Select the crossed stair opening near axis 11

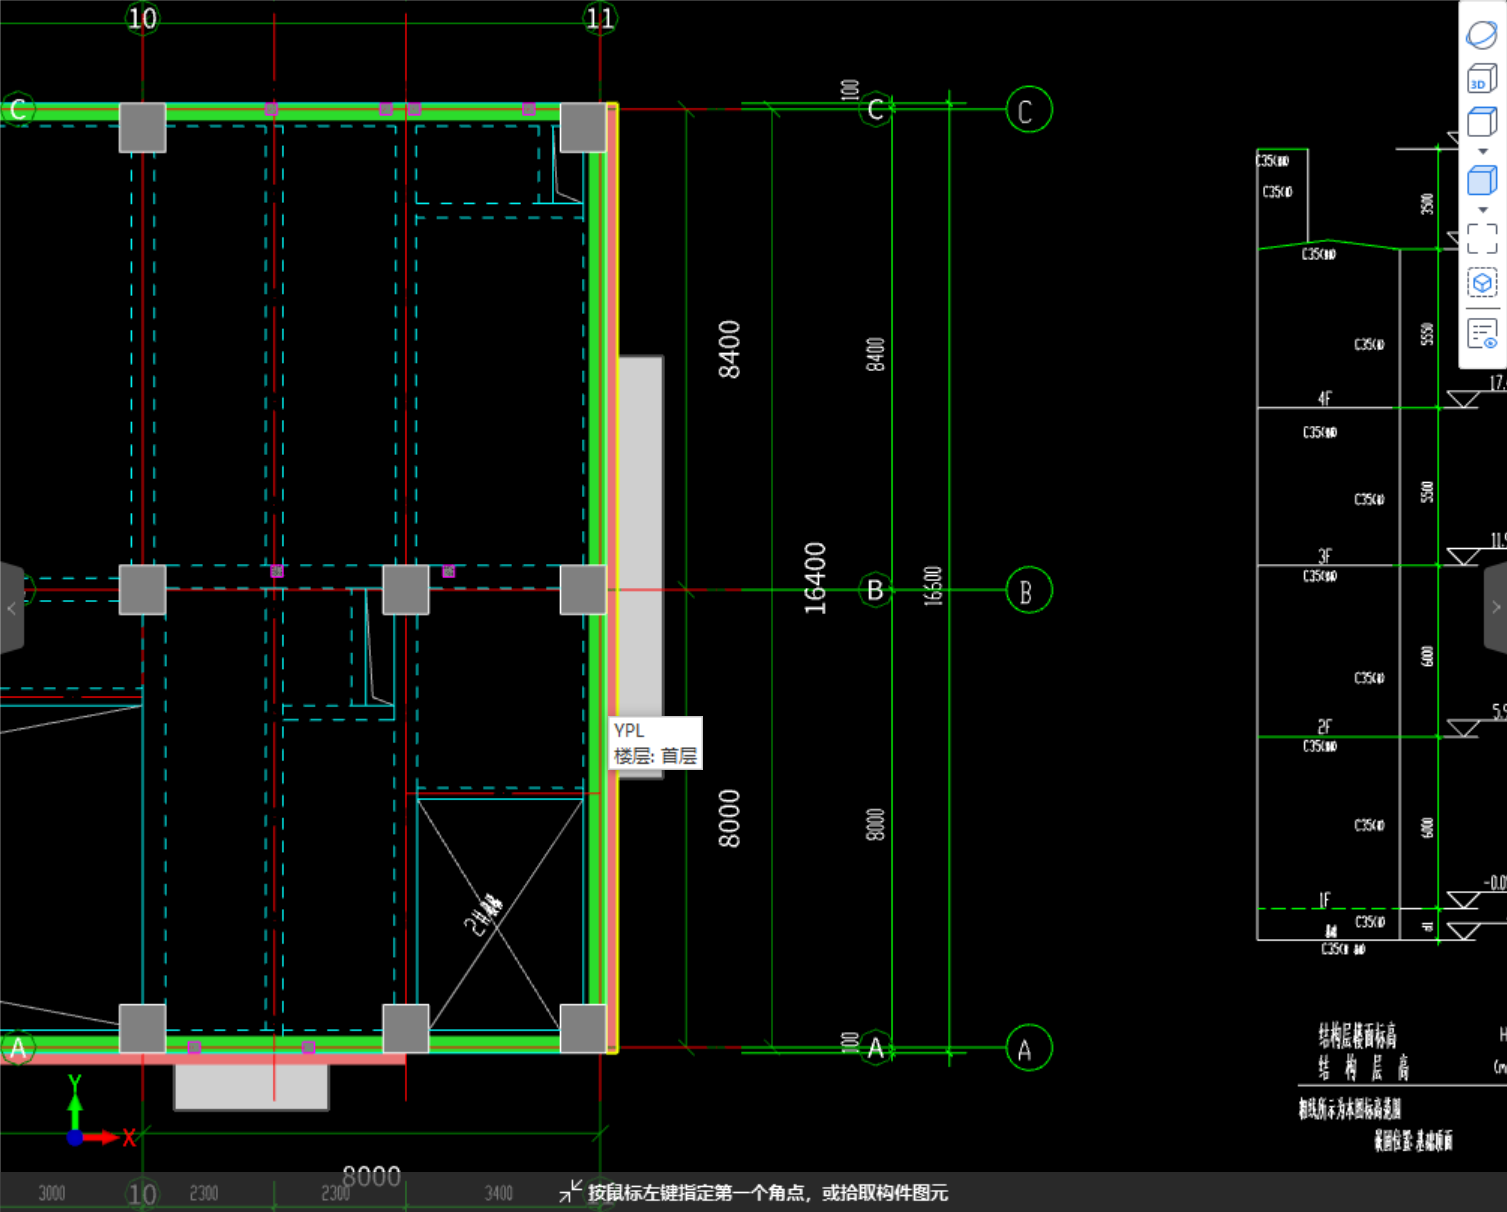(500, 914)
